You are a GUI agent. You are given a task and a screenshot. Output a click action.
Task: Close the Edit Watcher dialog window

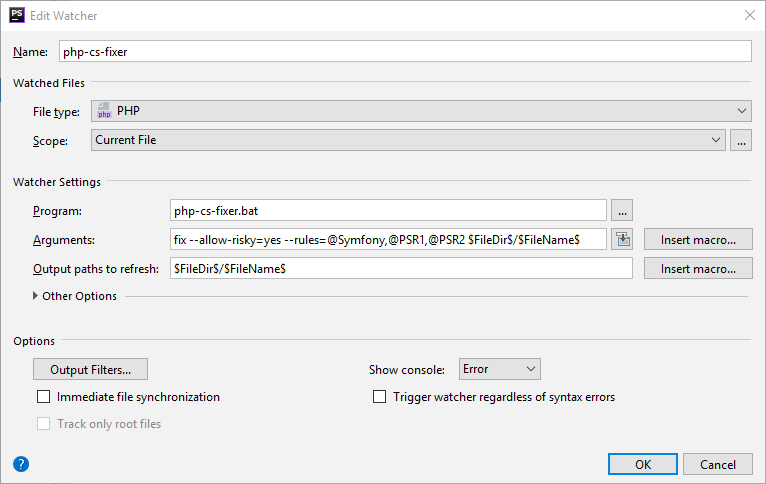pos(749,15)
